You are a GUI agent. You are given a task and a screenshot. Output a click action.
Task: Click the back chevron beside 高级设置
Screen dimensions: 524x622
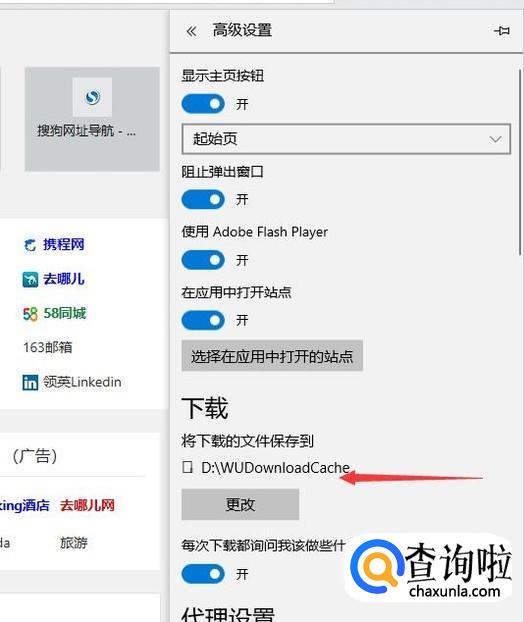(191, 31)
